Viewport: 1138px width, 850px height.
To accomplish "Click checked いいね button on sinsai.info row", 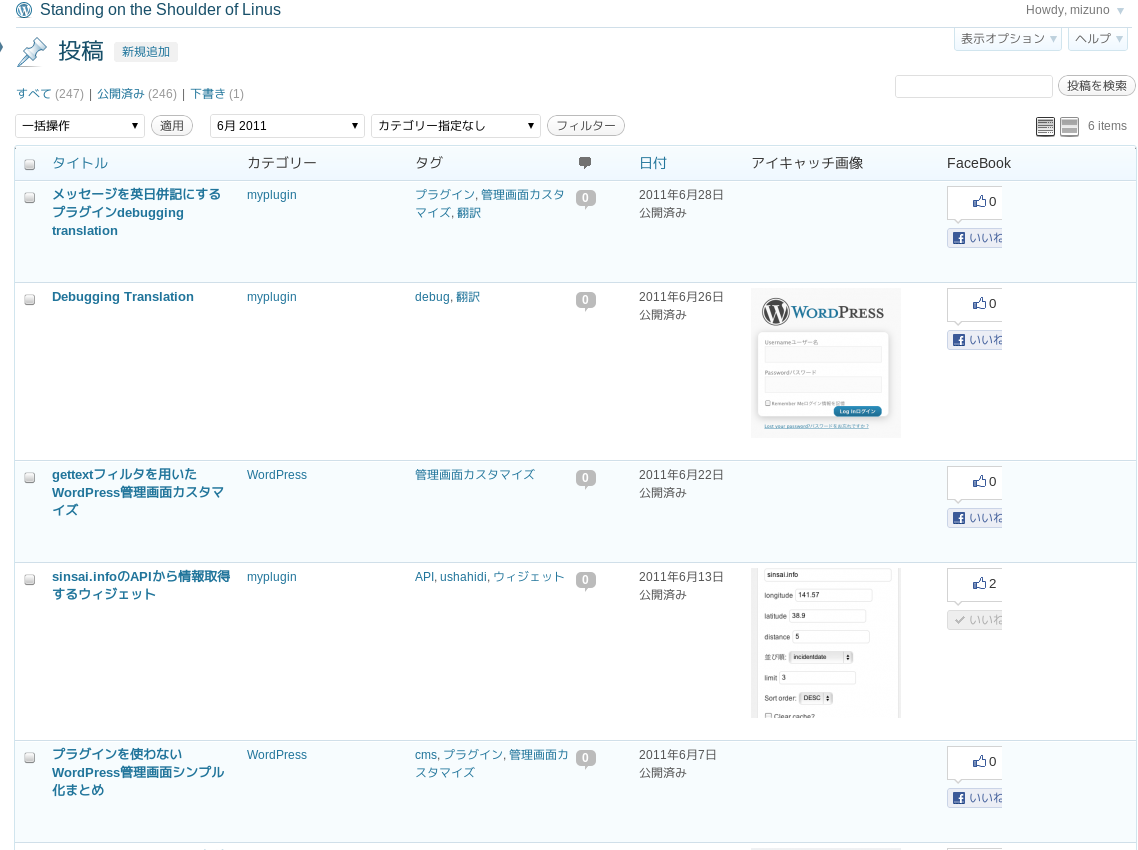I will (975, 621).
